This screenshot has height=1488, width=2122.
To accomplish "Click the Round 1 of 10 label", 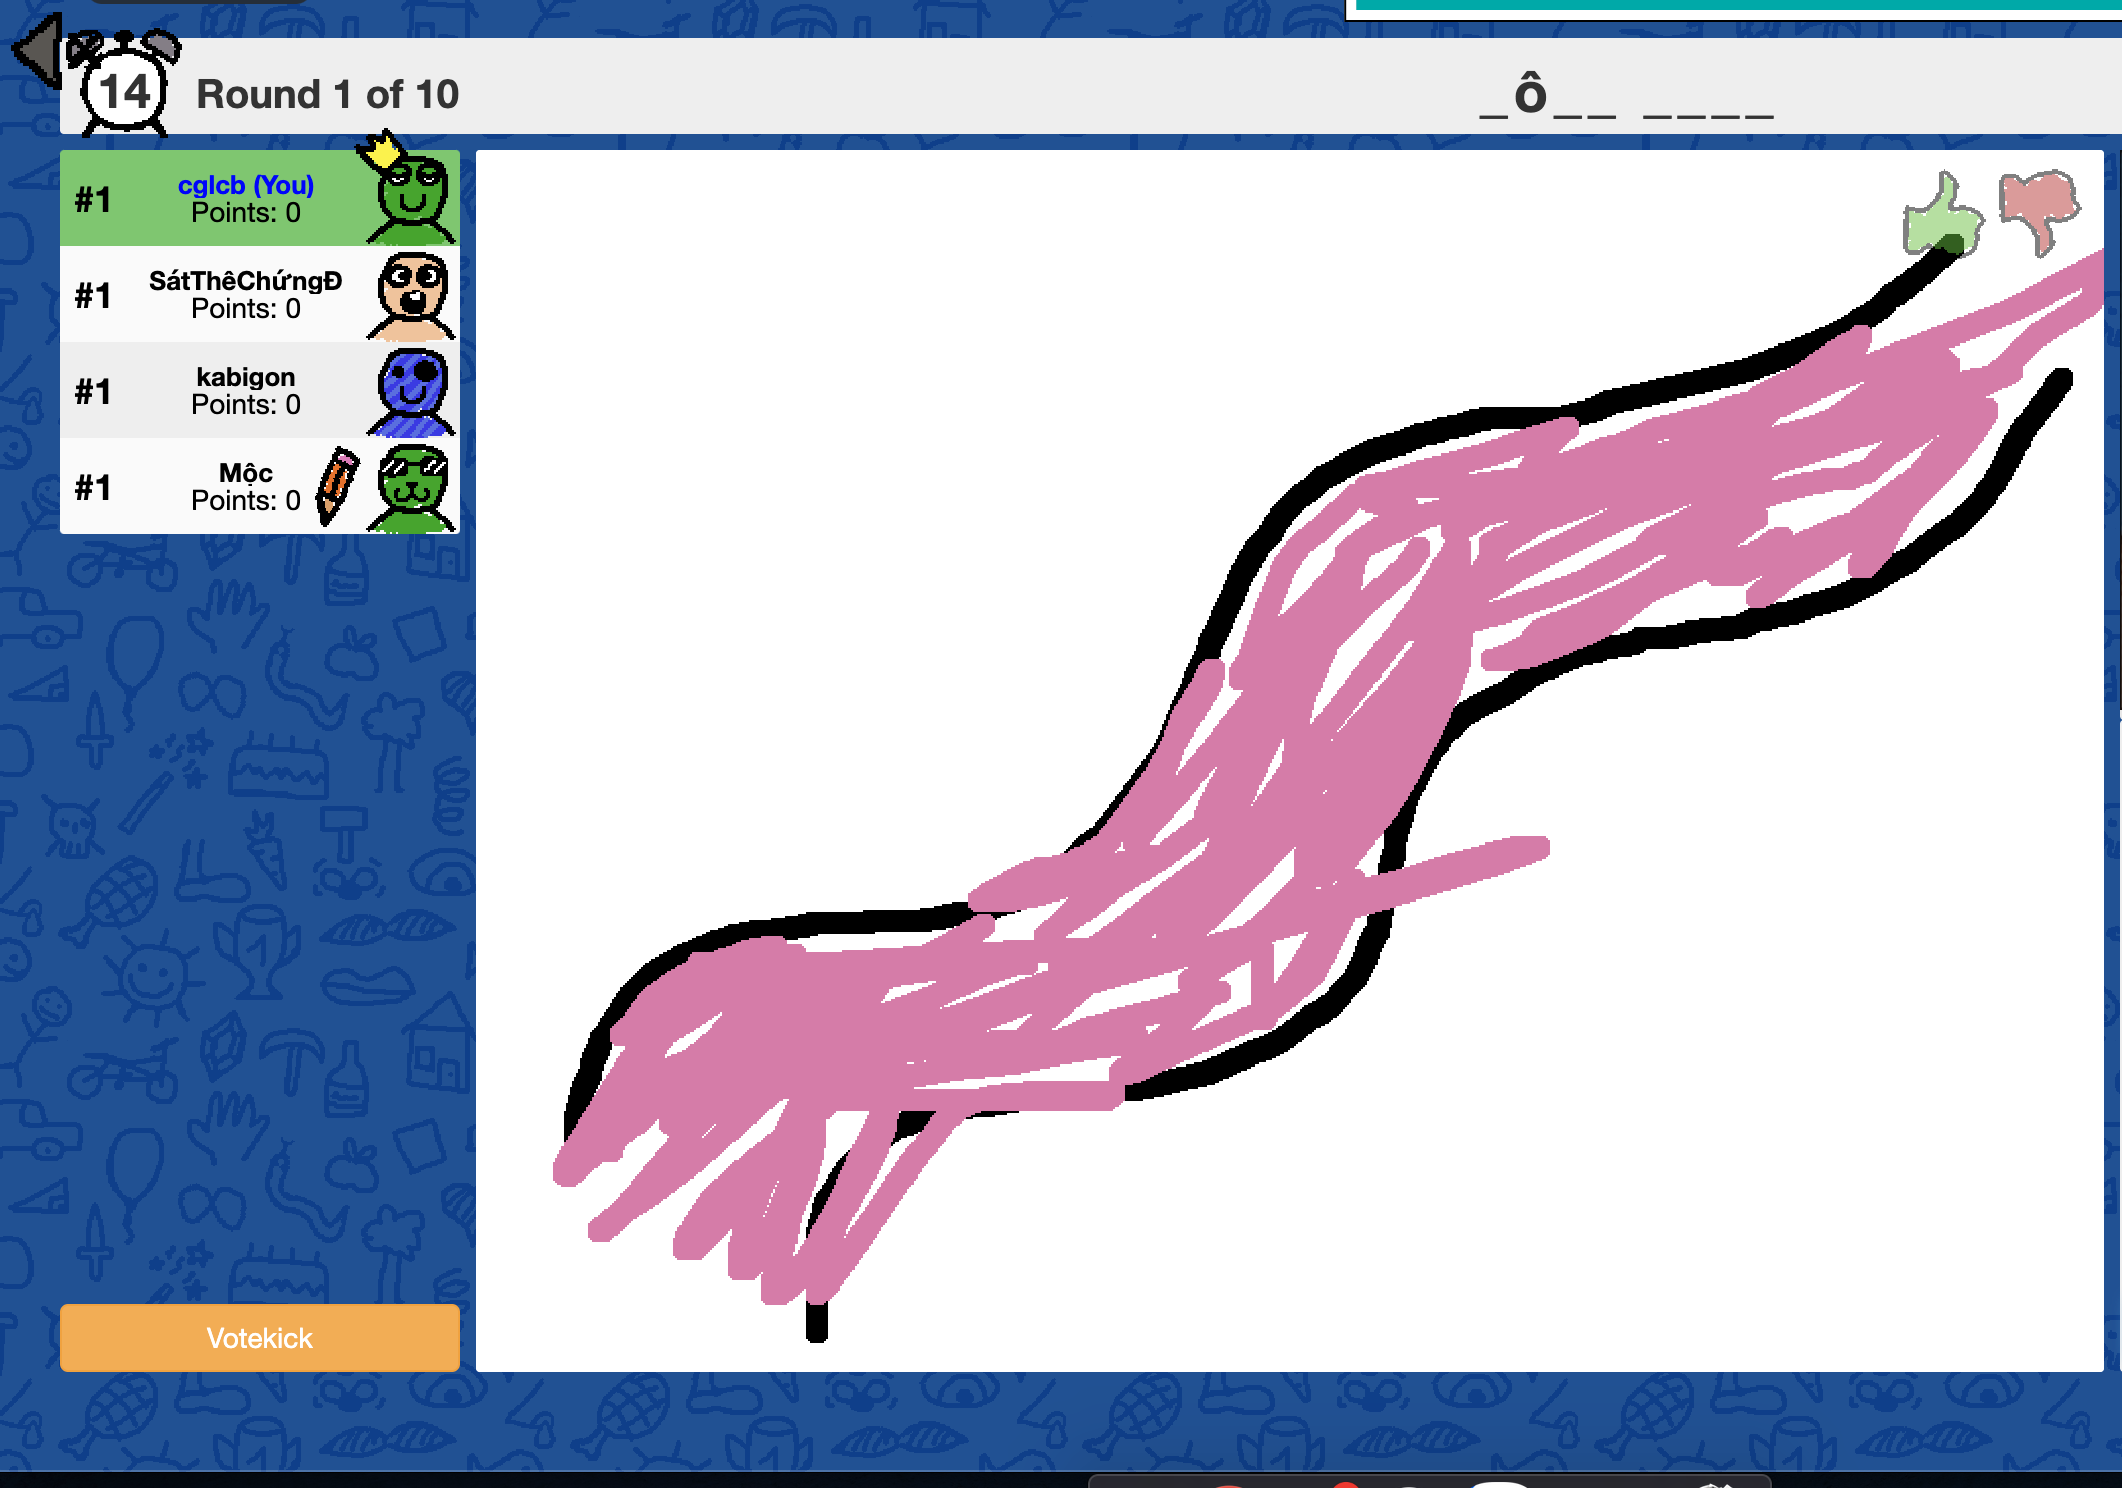I will coord(327,95).
